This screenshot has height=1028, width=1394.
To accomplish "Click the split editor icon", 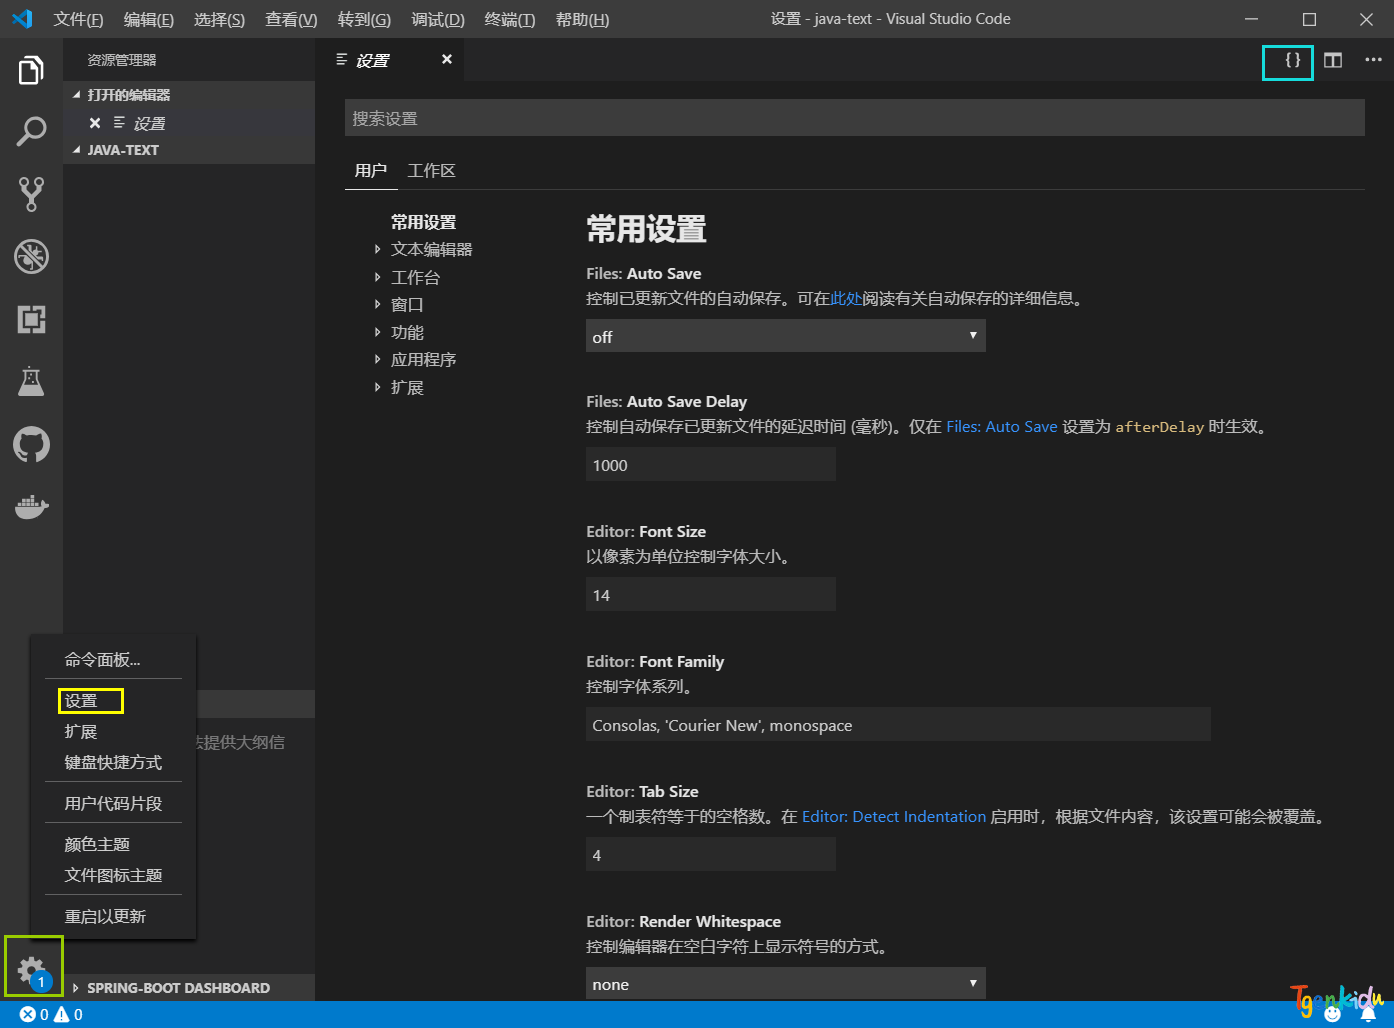I will coord(1333,60).
